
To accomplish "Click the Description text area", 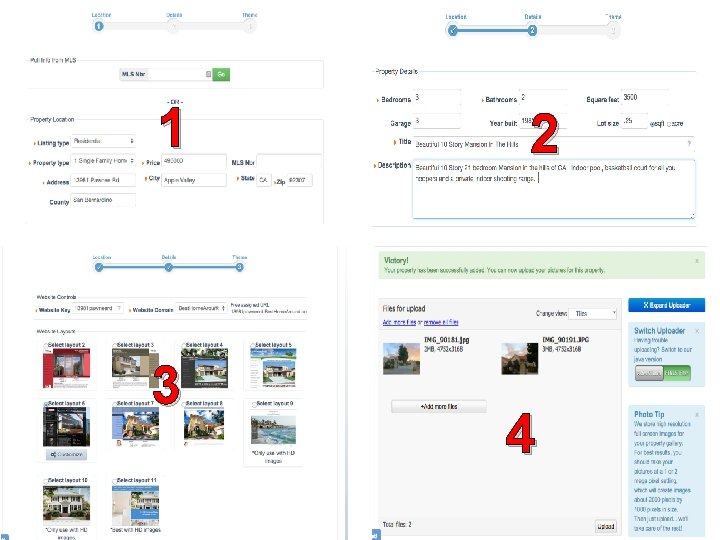I will pyautogui.click(x=553, y=189).
